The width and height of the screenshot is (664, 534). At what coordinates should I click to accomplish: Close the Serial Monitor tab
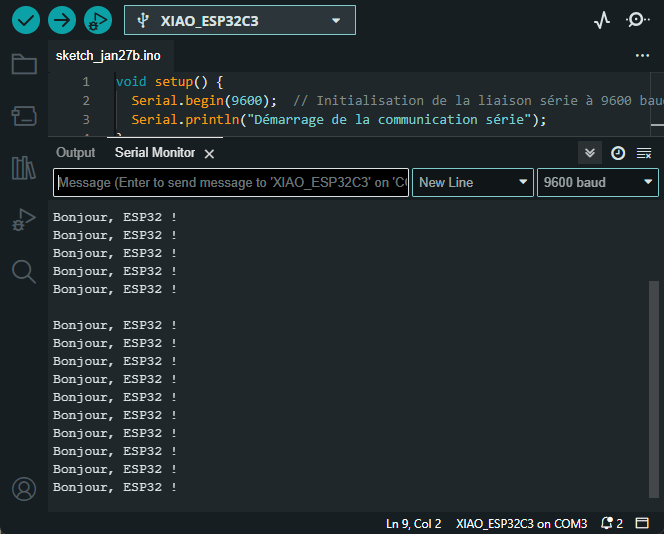[x=209, y=154]
